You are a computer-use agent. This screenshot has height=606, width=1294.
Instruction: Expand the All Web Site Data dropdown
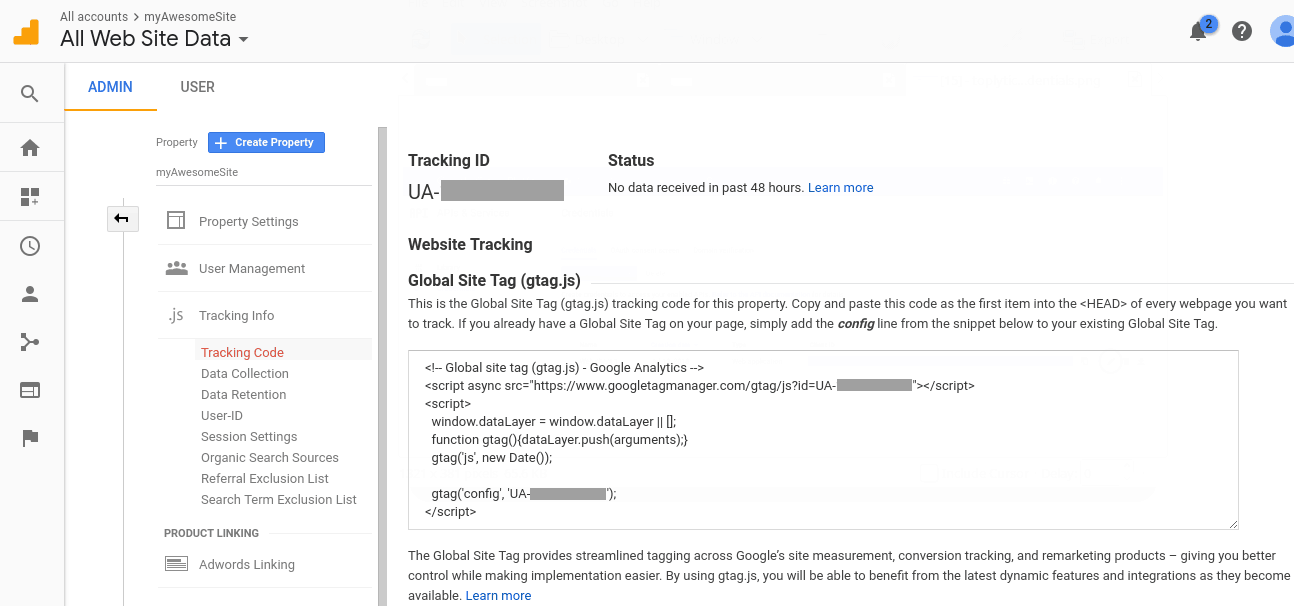244,40
